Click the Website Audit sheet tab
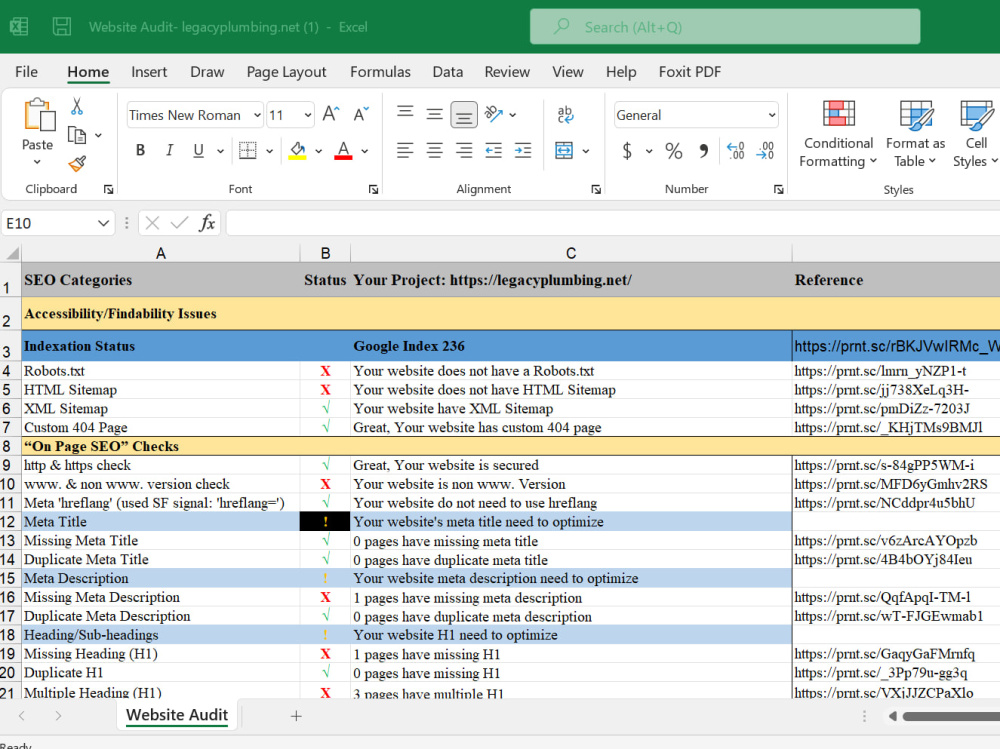 pos(177,715)
